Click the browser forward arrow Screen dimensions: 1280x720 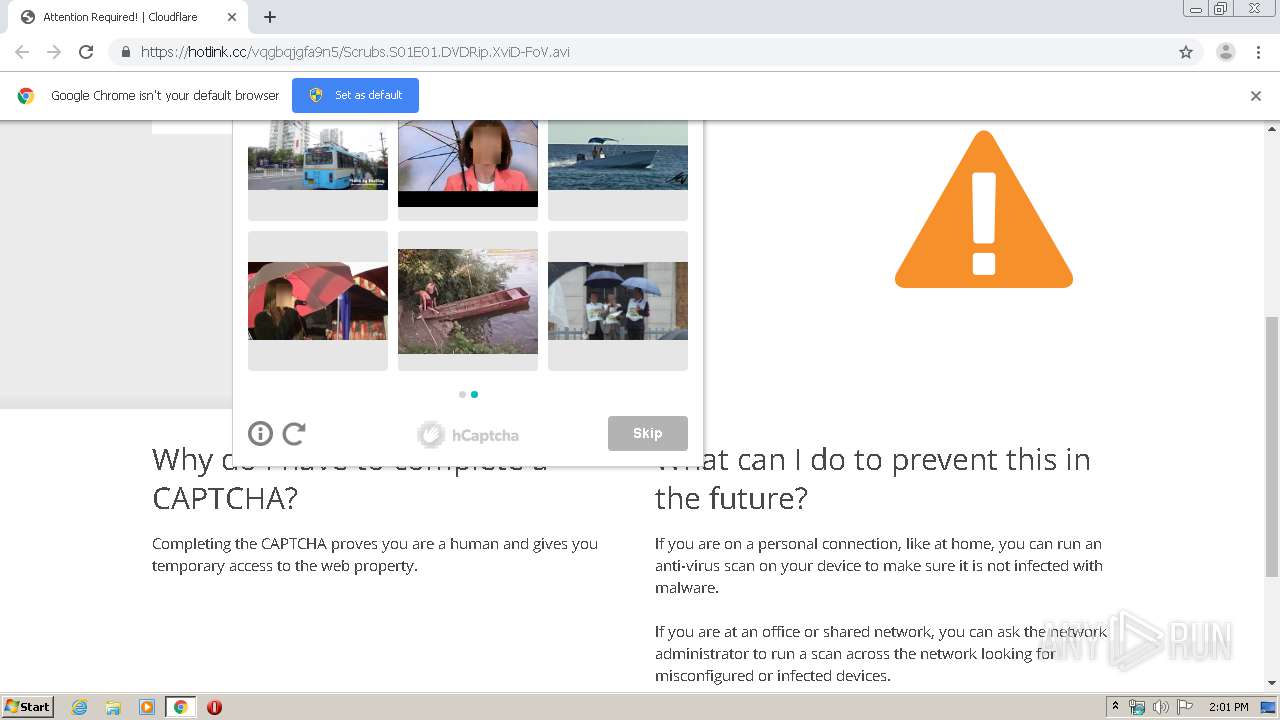pyautogui.click(x=54, y=52)
